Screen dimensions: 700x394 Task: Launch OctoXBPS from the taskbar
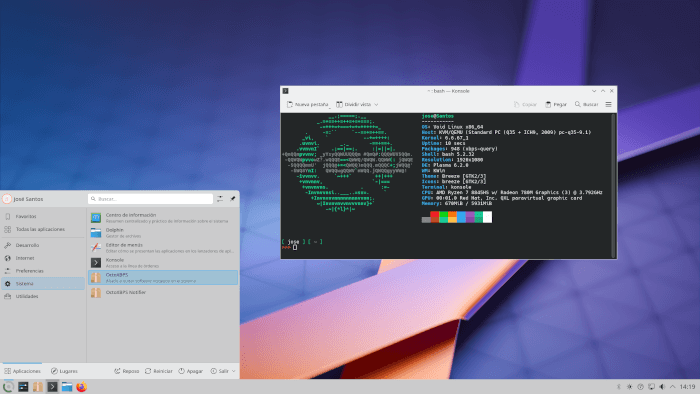(38, 387)
